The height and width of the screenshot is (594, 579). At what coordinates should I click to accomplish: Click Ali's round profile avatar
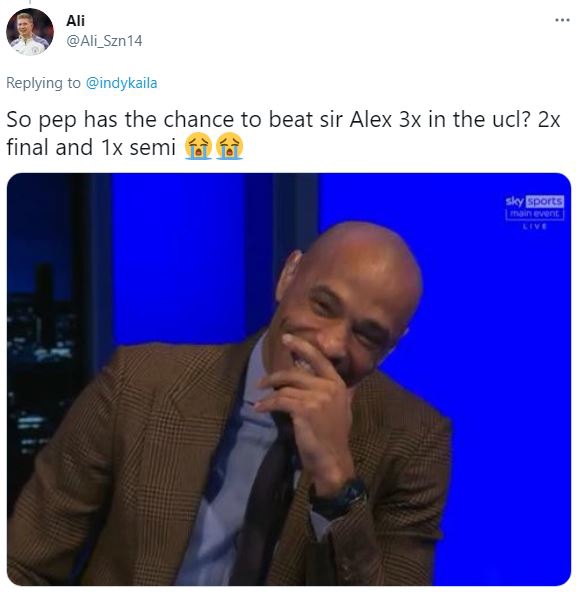(30, 32)
